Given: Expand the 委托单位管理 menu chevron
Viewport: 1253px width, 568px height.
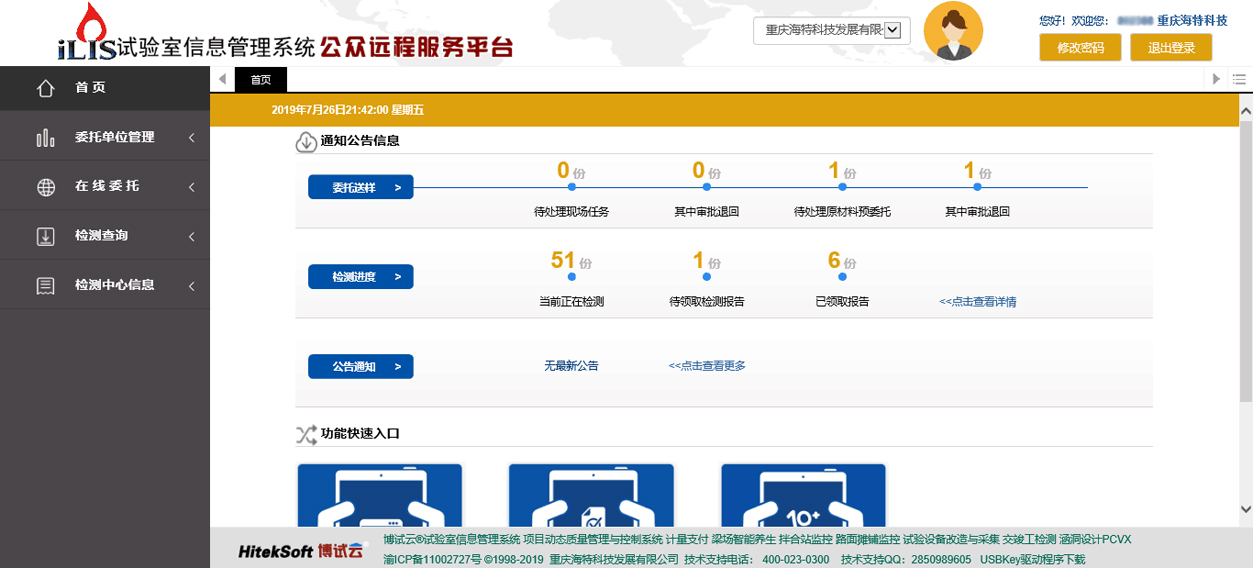Looking at the screenshot, I should coord(191,138).
